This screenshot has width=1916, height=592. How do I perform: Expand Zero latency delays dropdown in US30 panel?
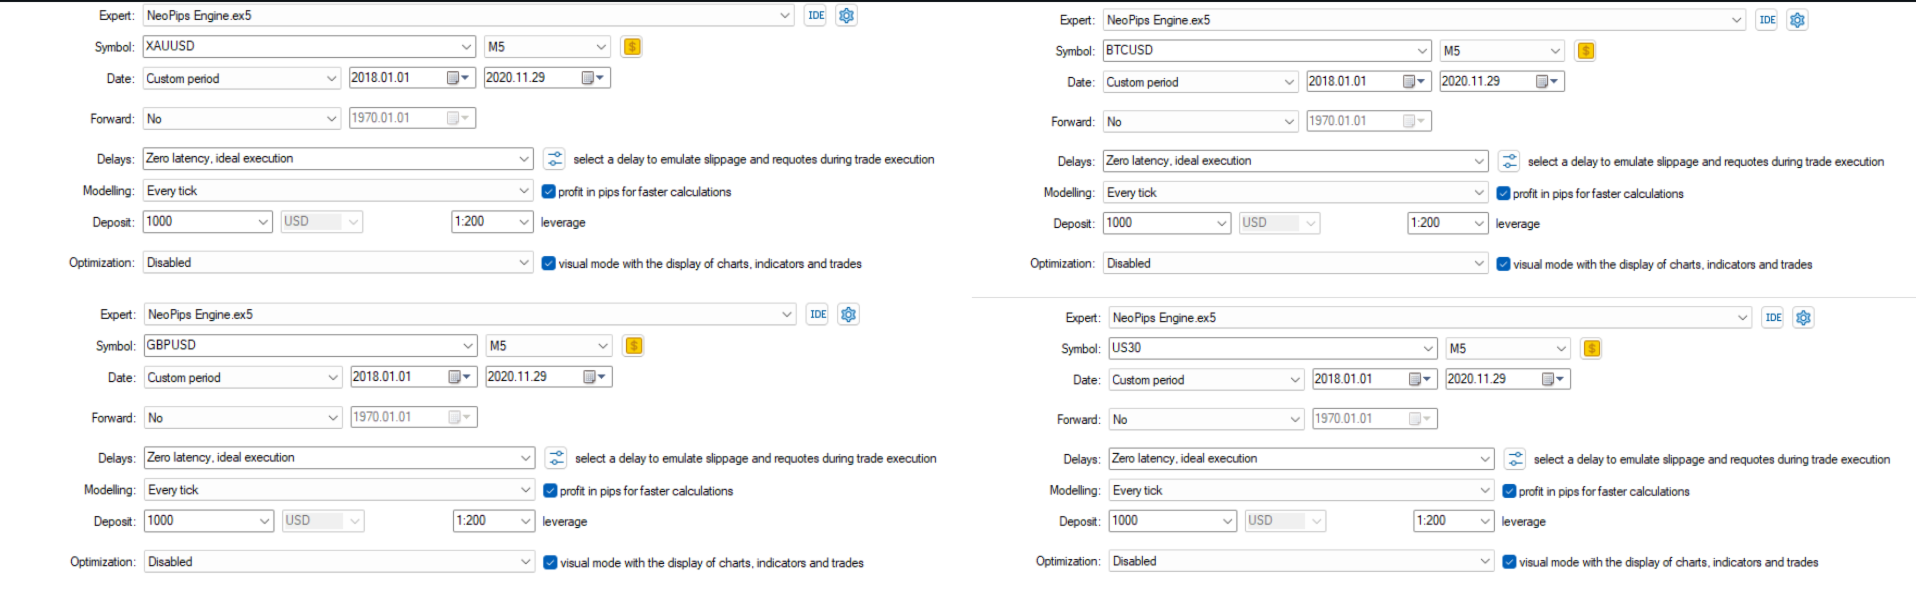pos(1486,459)
